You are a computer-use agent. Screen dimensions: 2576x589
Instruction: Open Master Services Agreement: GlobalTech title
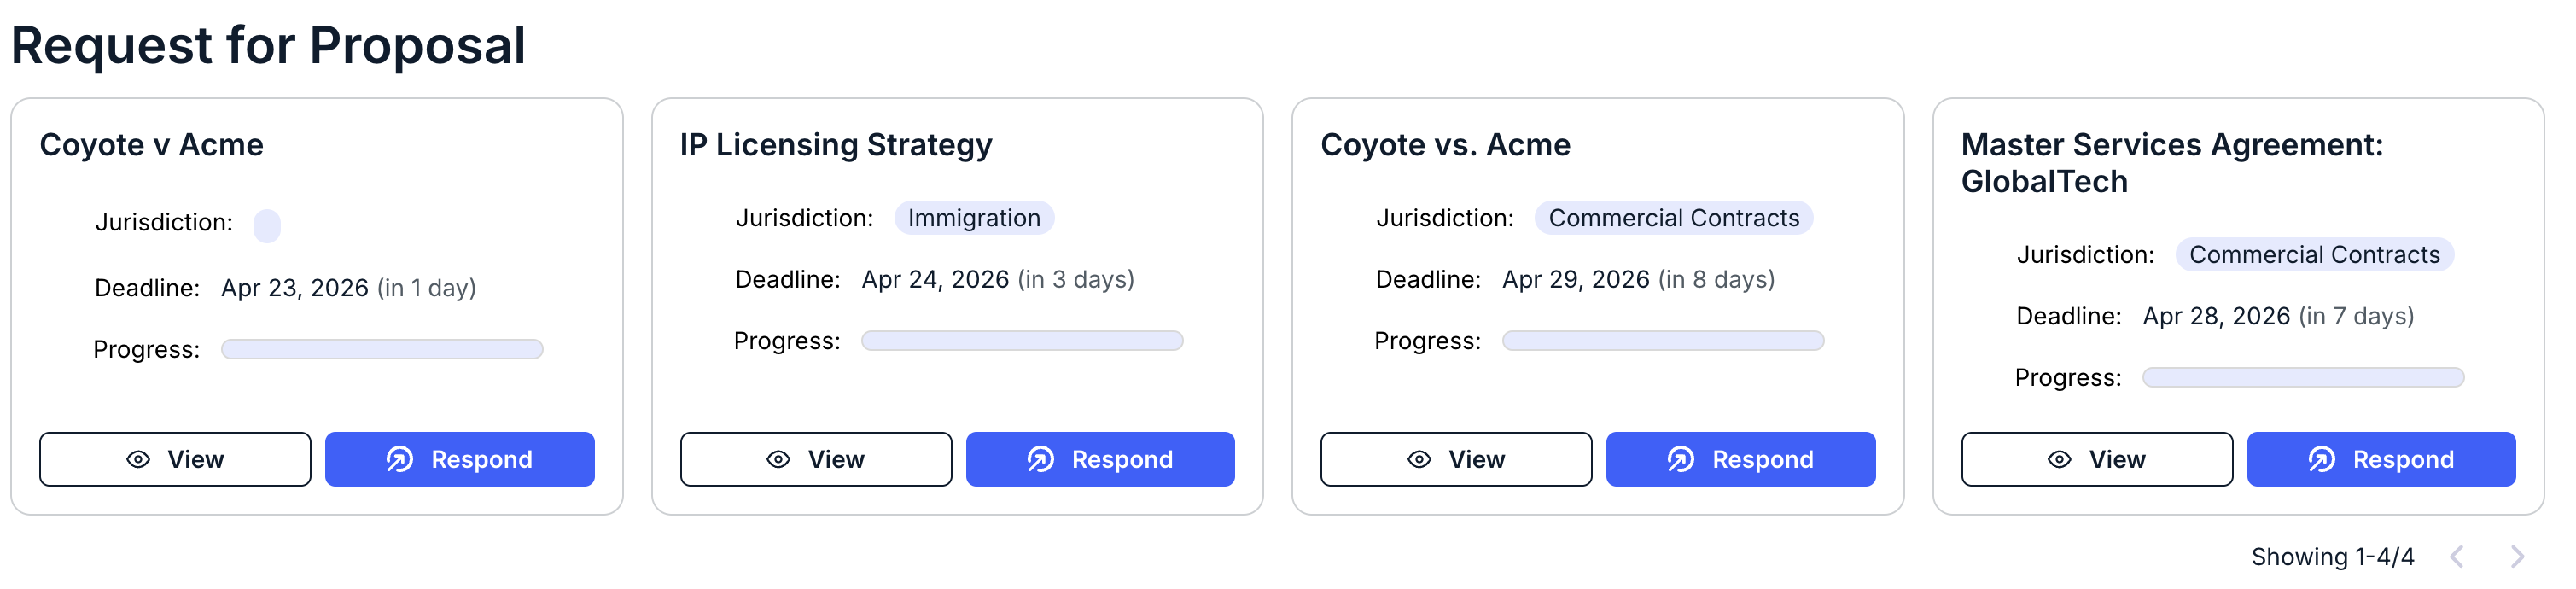pos(2172,163)
